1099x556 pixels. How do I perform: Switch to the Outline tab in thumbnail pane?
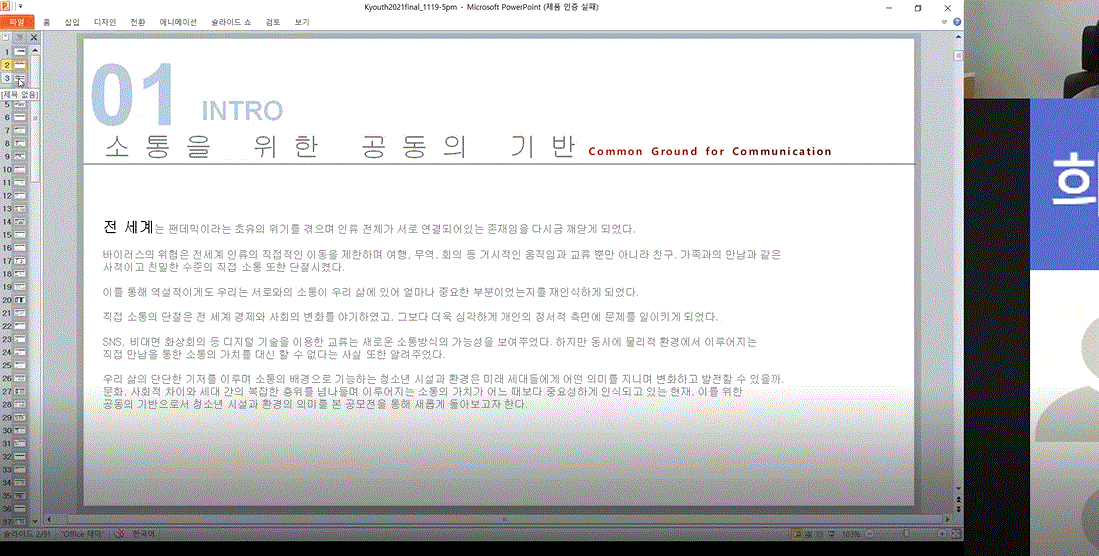coord(20,37)
